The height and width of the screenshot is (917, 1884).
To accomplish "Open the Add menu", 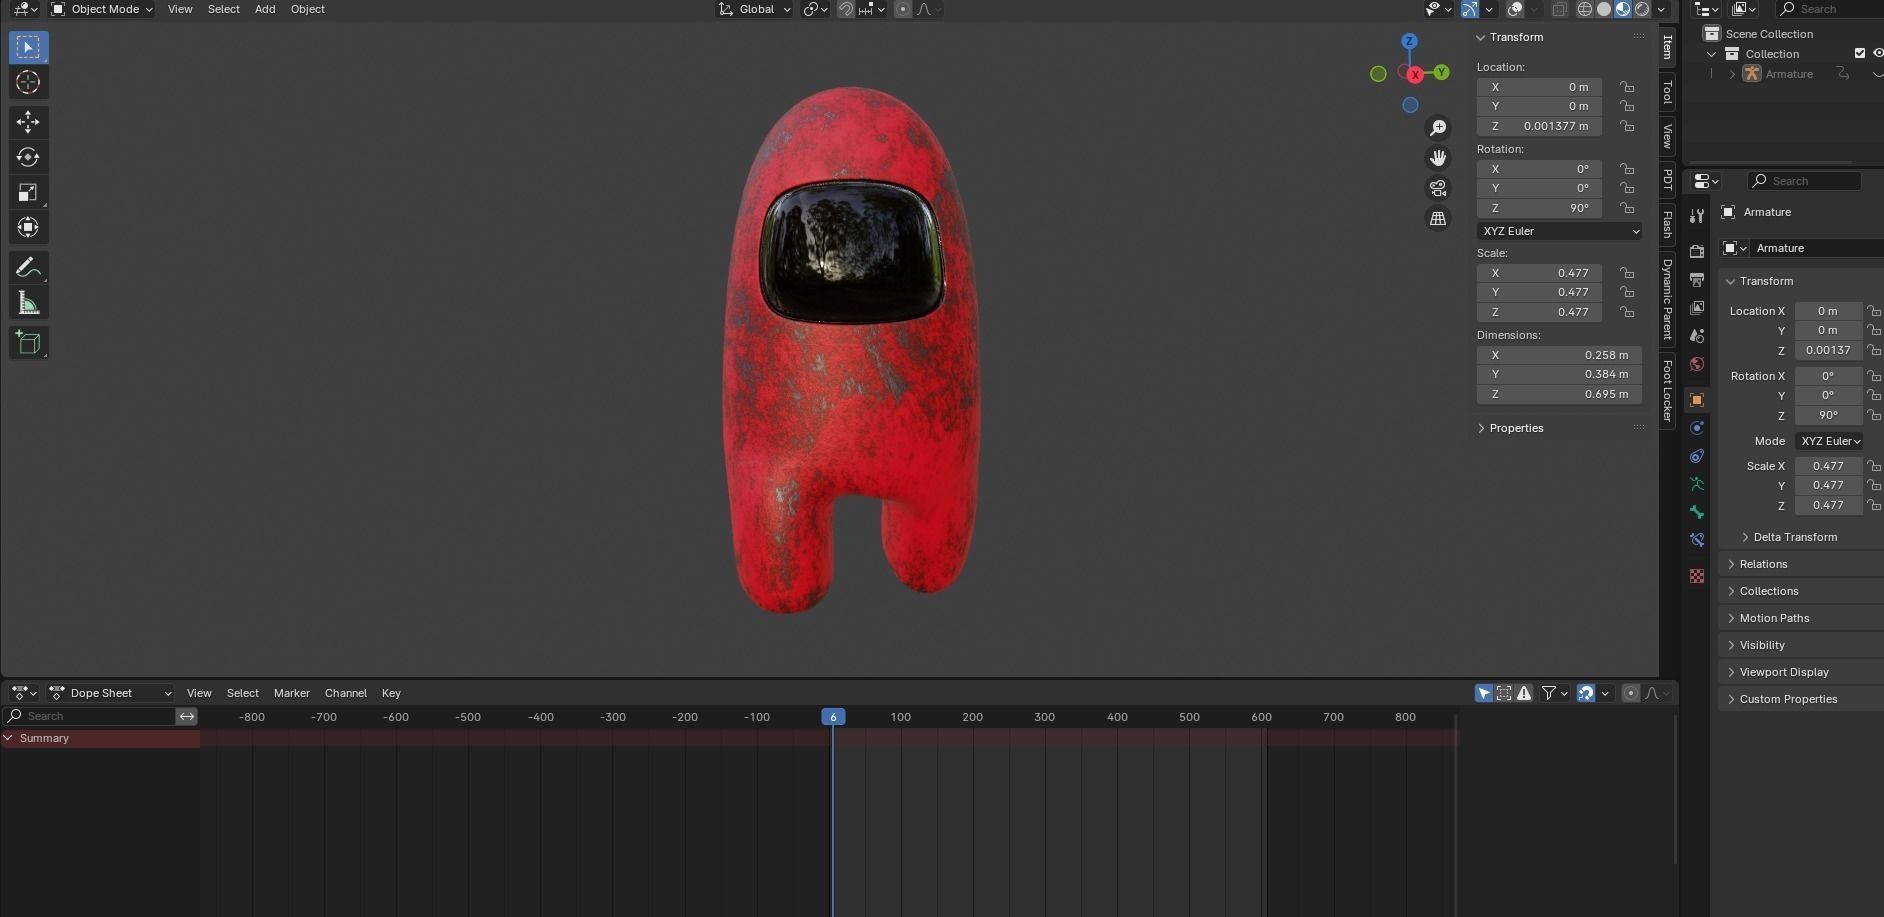I will coord(265,9).
